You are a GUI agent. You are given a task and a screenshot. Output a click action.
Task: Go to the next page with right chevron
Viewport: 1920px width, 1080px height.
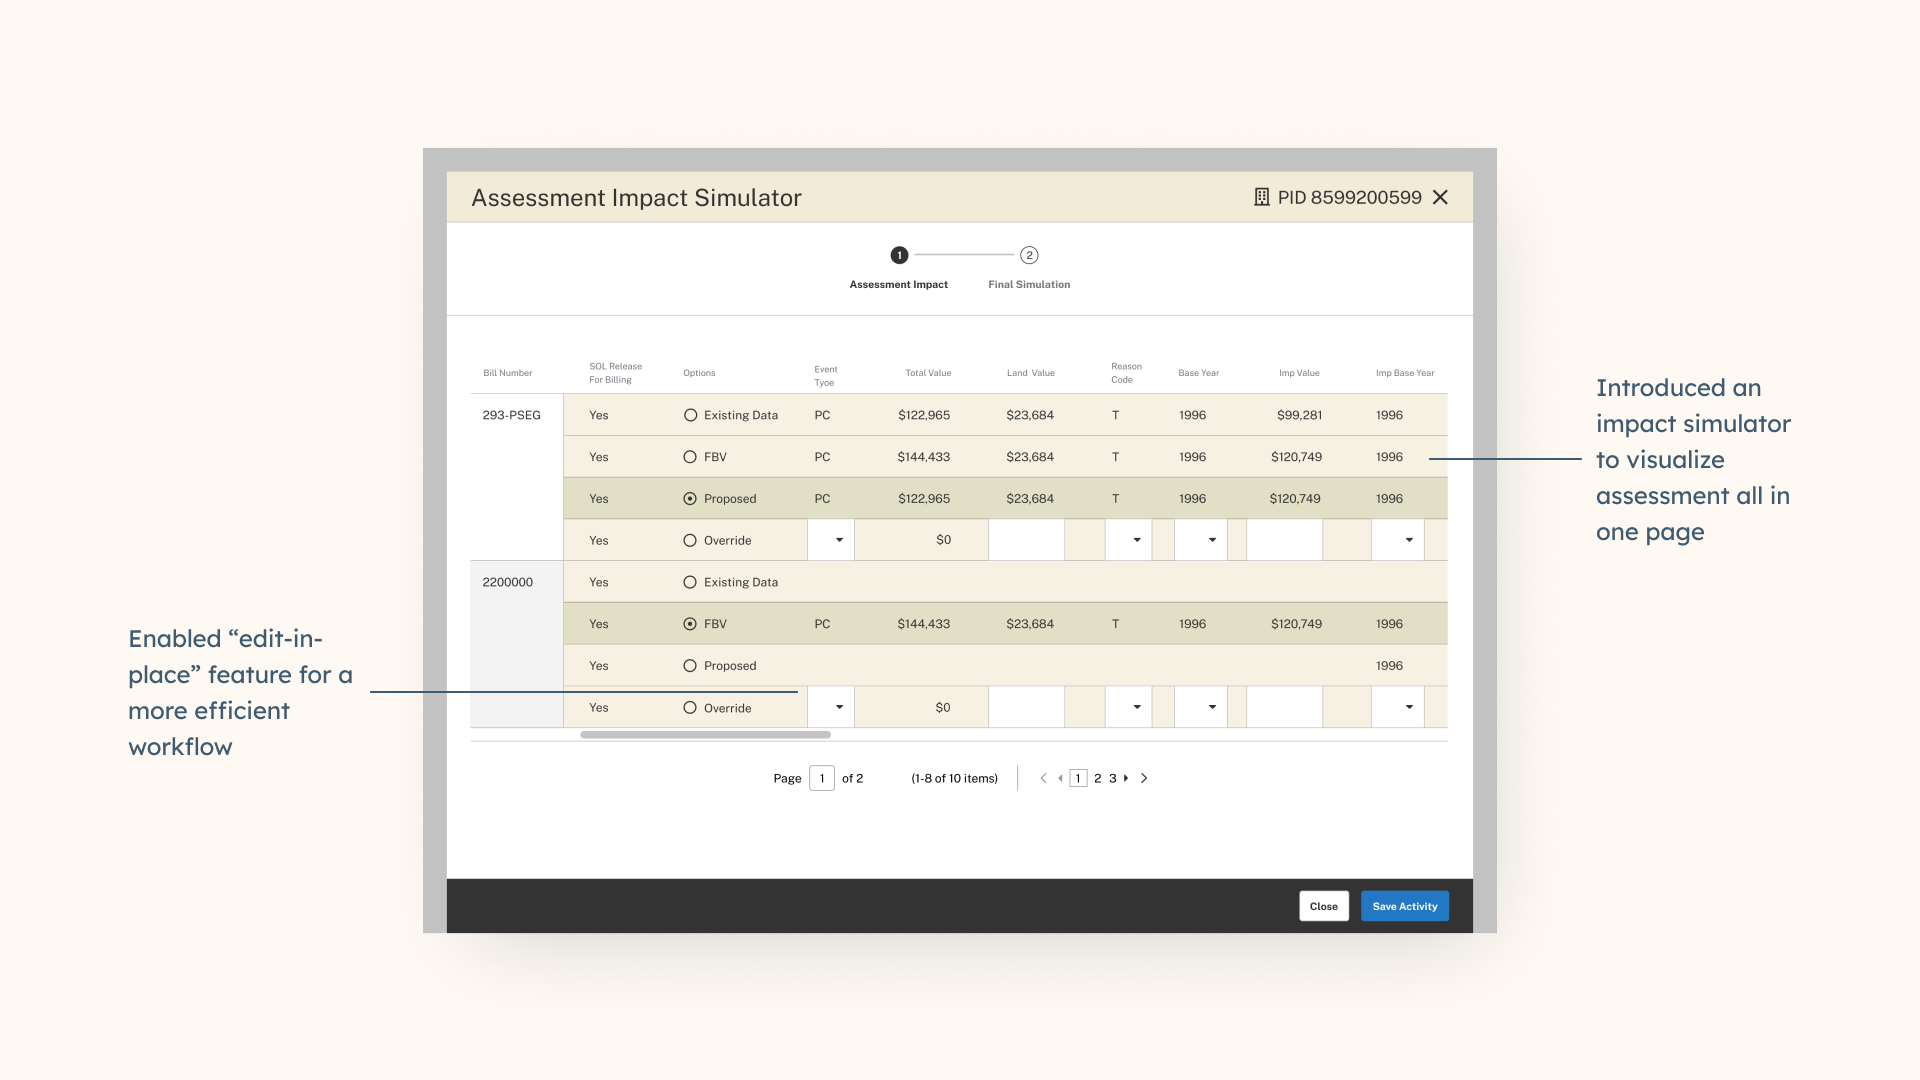point(1144,778)
